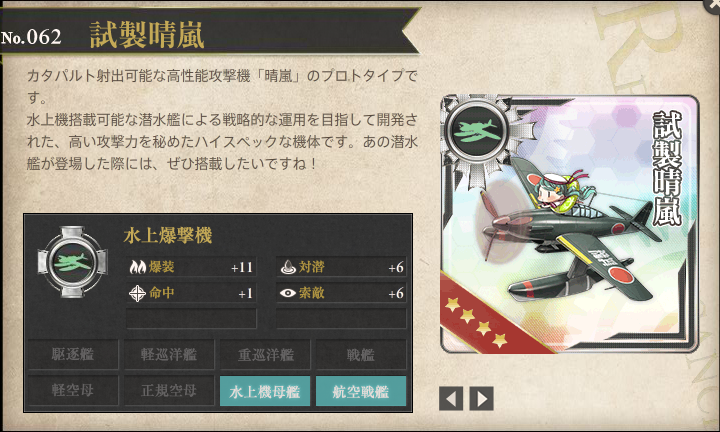Click the seaplane bomber type icon in stats panel
This screenshot has height=432, width=720.
(73, 262)
